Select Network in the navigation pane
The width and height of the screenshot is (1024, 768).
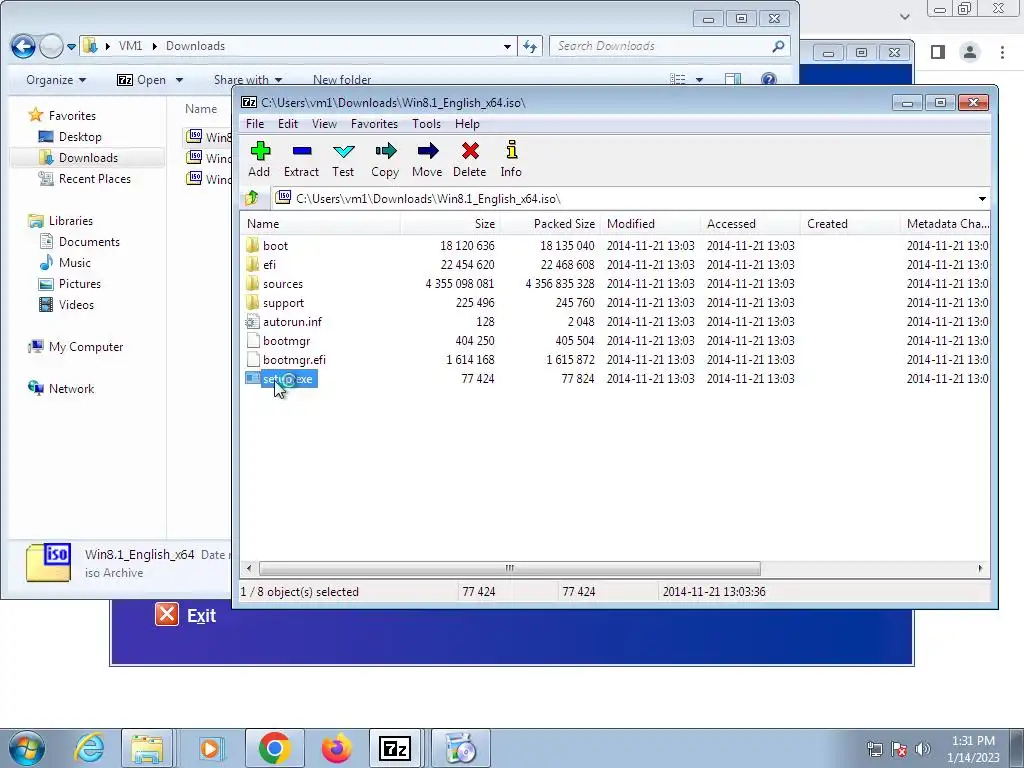(71, 389)
